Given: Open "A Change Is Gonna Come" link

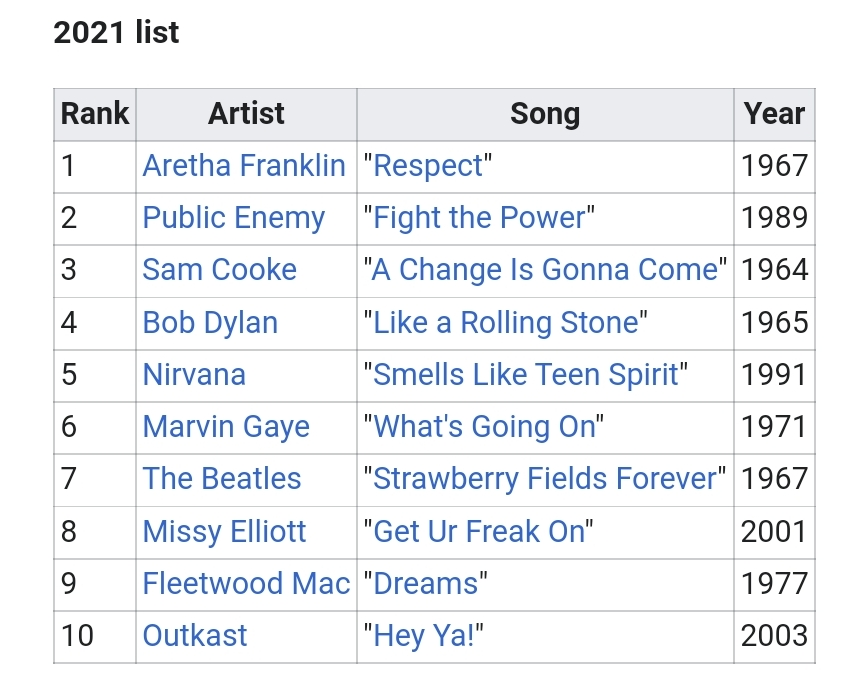Looking at the screenshot, I should click(x=545, y=270).
